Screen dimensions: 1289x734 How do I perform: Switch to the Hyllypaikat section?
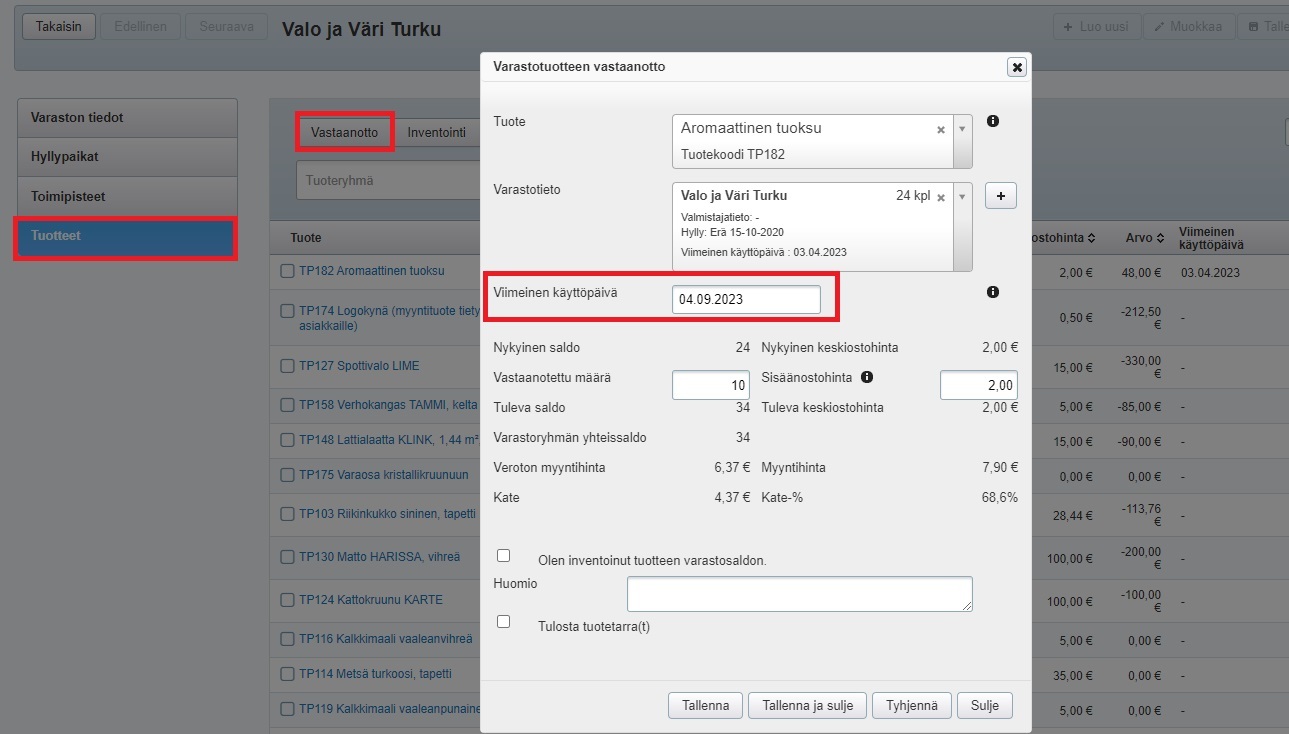(128, 157)
